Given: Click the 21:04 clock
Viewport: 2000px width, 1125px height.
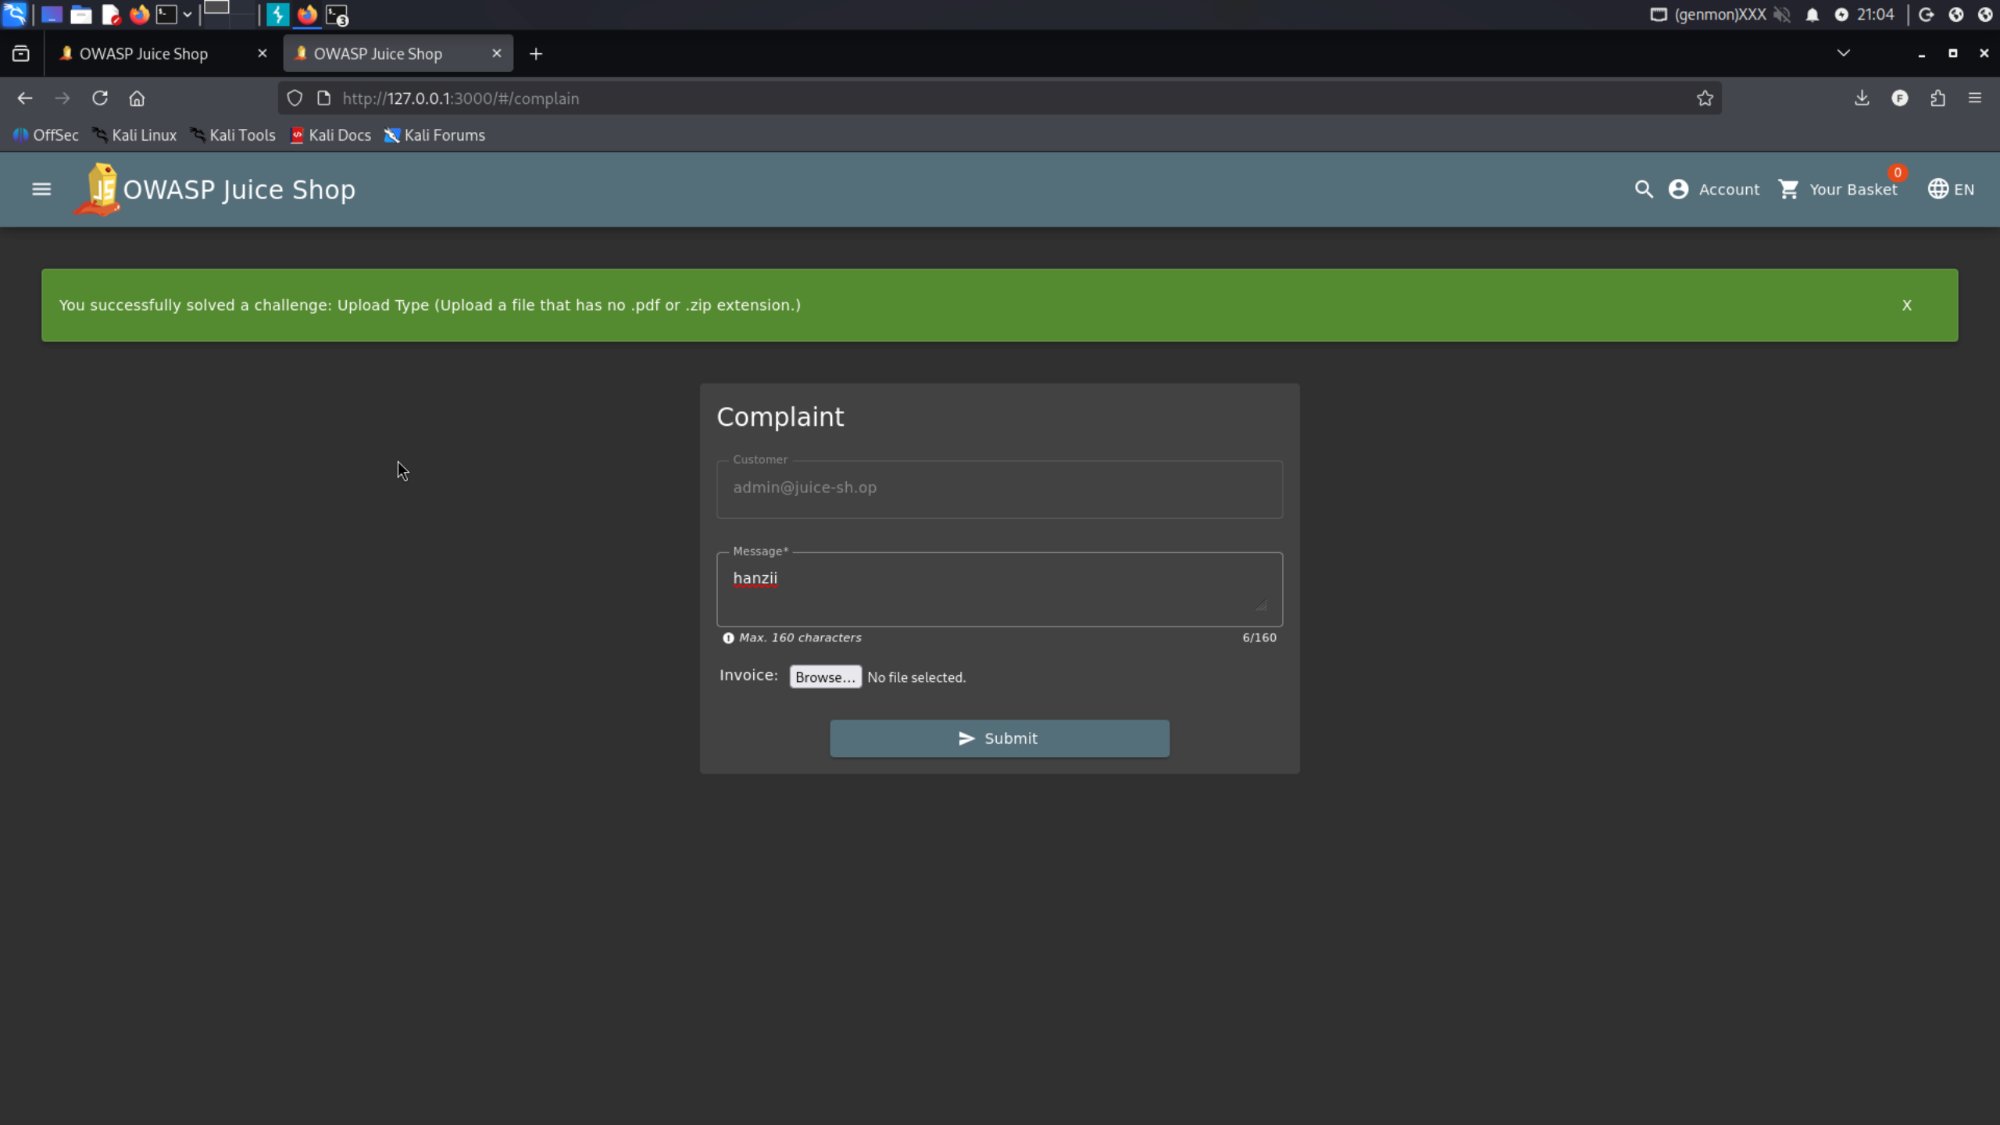Looking at the screenshot, I should [1875, 14].
